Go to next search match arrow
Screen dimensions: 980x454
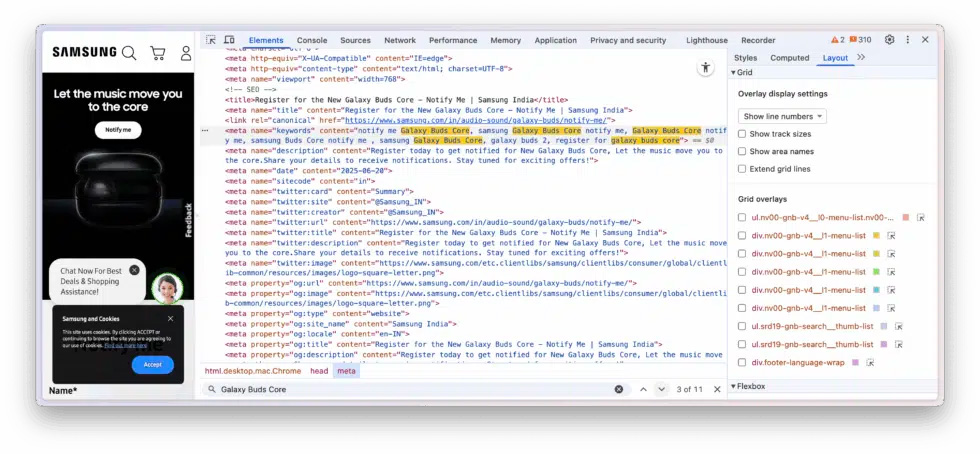point(661,389)
